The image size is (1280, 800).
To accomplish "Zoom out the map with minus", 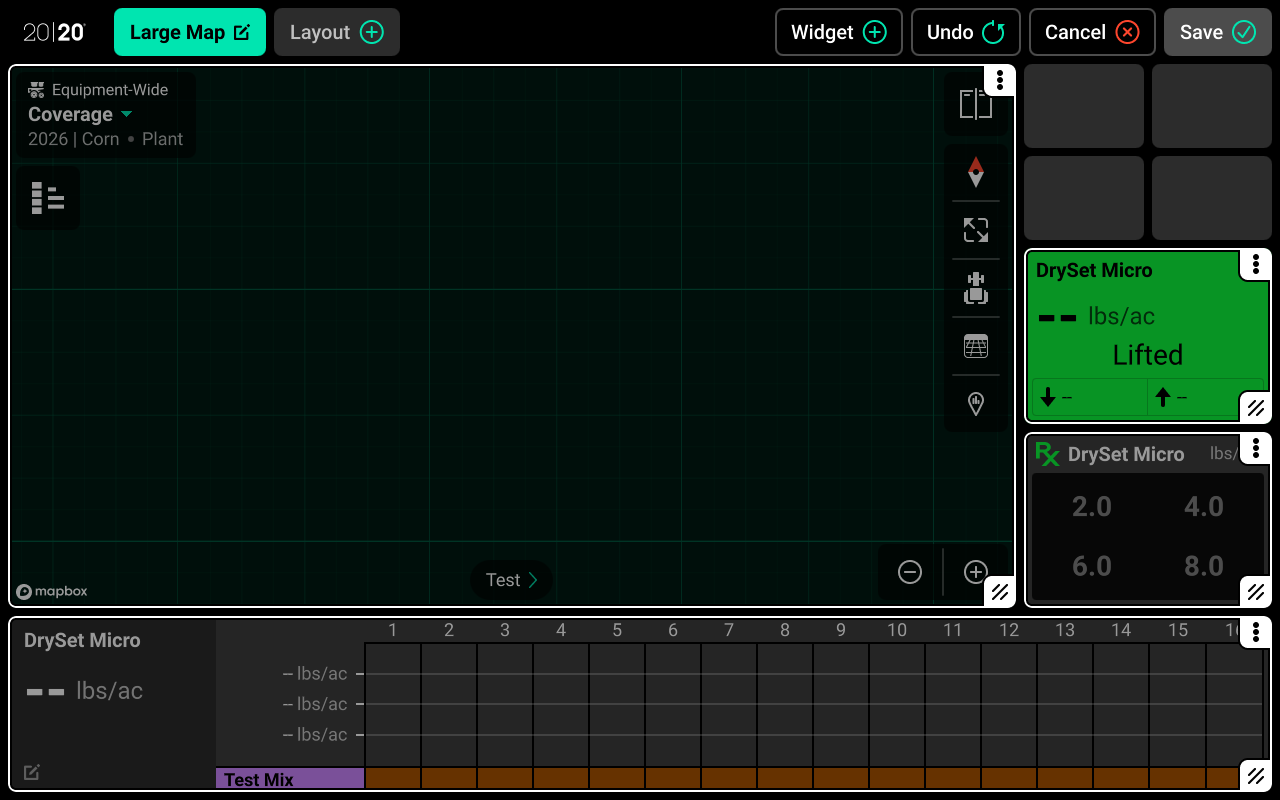I will point(909,572).
